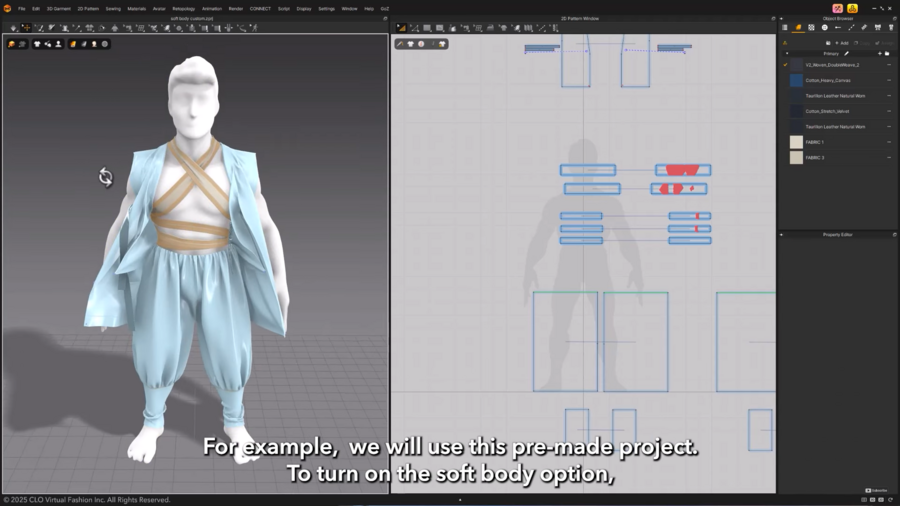Click the running figure icon in 3D toolbar
900x506 pixels.
click(x=254, y=28)
